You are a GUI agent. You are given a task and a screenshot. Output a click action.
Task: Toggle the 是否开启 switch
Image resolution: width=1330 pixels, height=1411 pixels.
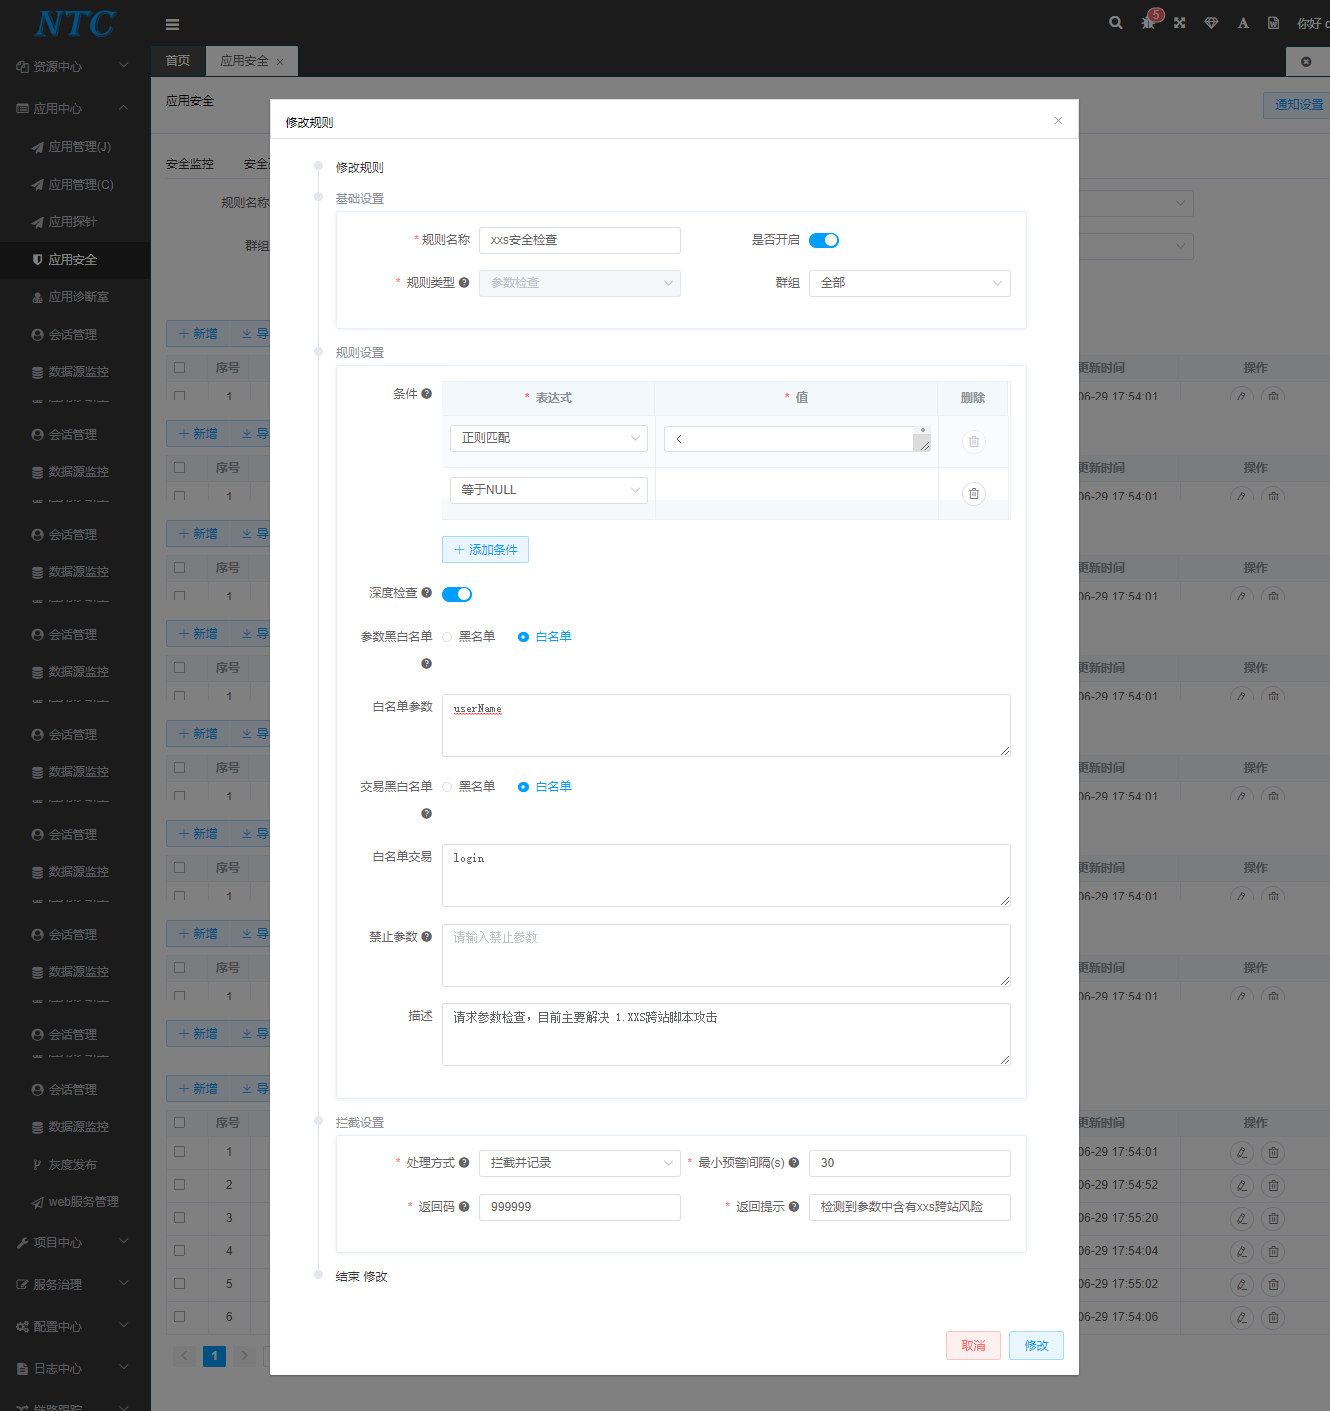pyautogui.click(x=824, y=240)
